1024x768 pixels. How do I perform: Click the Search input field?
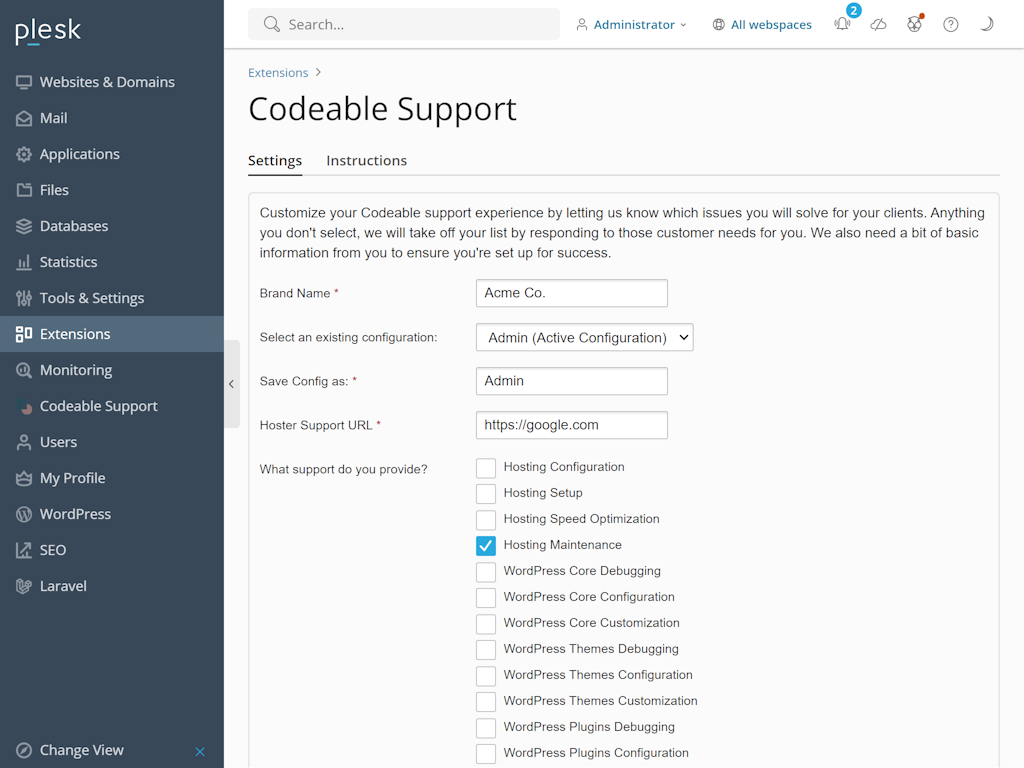404,24
